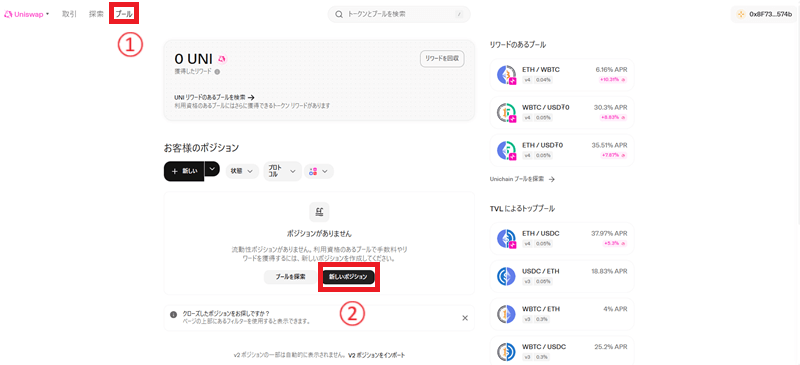Click the info icon beside 獲得したリワード

217,72
